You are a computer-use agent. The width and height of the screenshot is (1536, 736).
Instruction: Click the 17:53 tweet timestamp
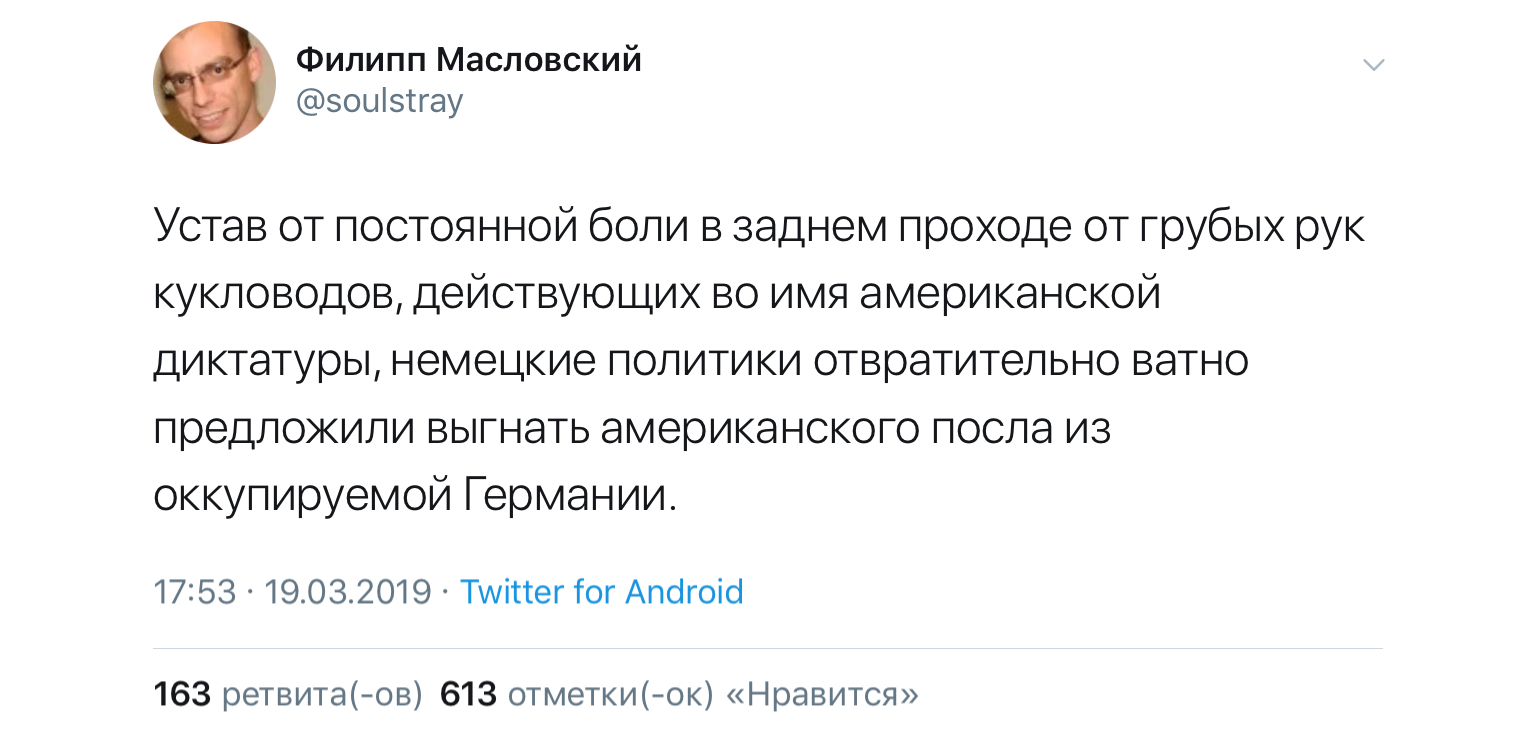tap(195, 592)
